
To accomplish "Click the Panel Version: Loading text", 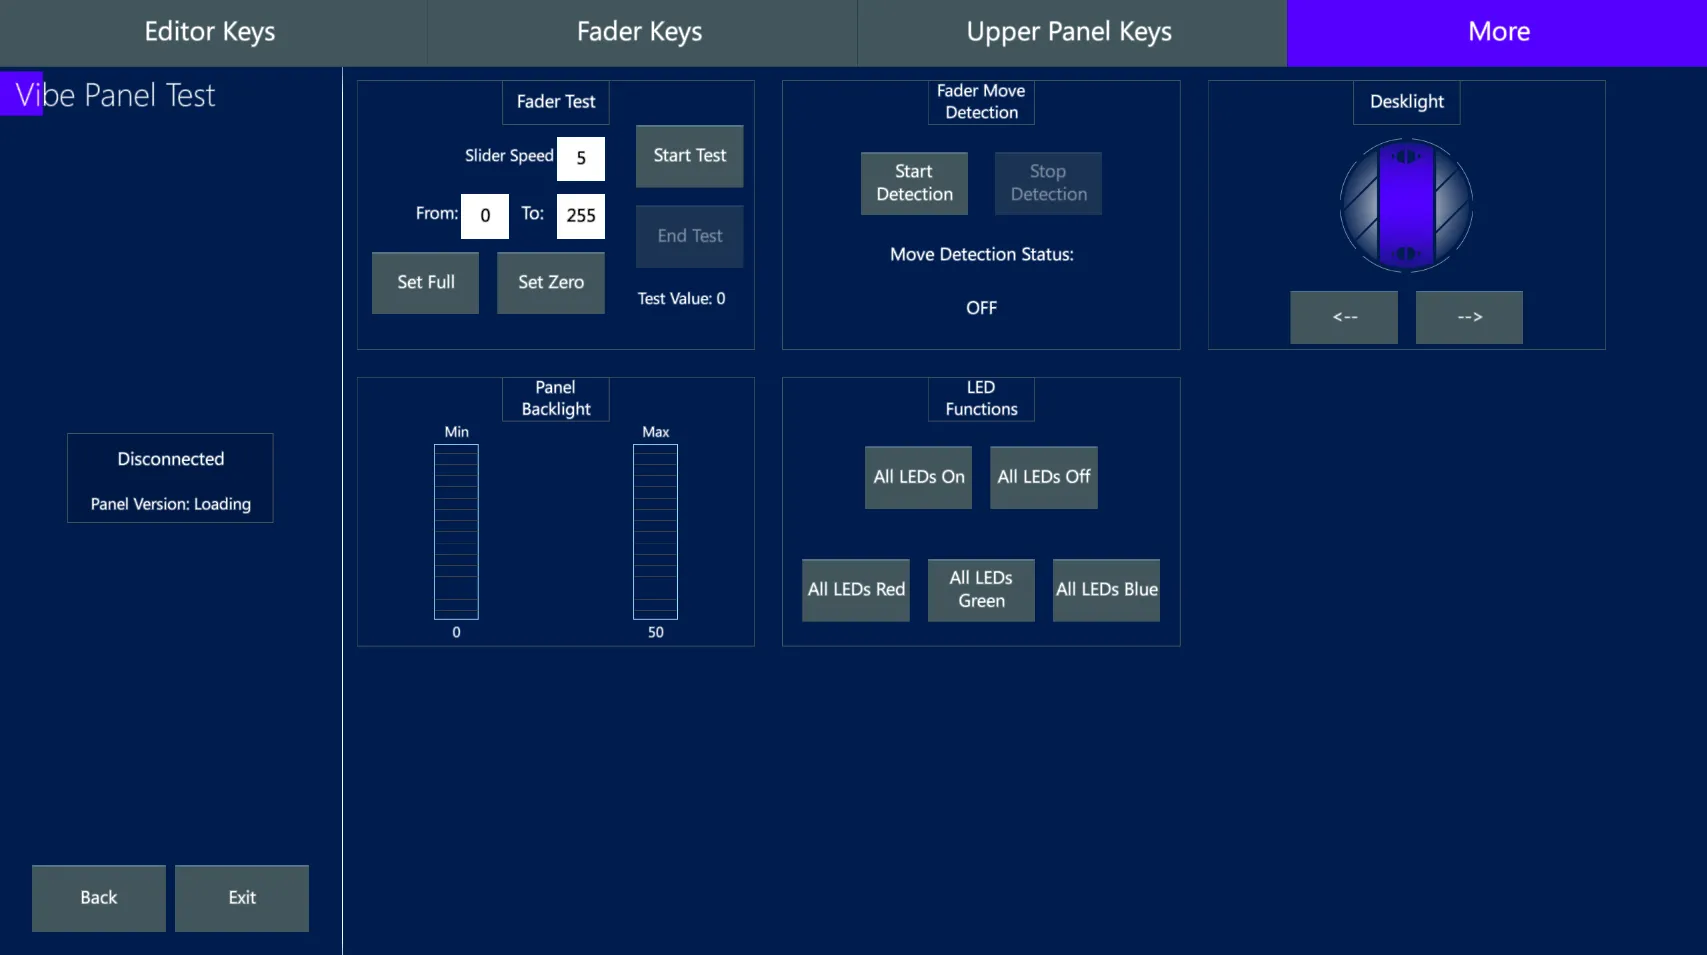I will (x=171, y=504).
